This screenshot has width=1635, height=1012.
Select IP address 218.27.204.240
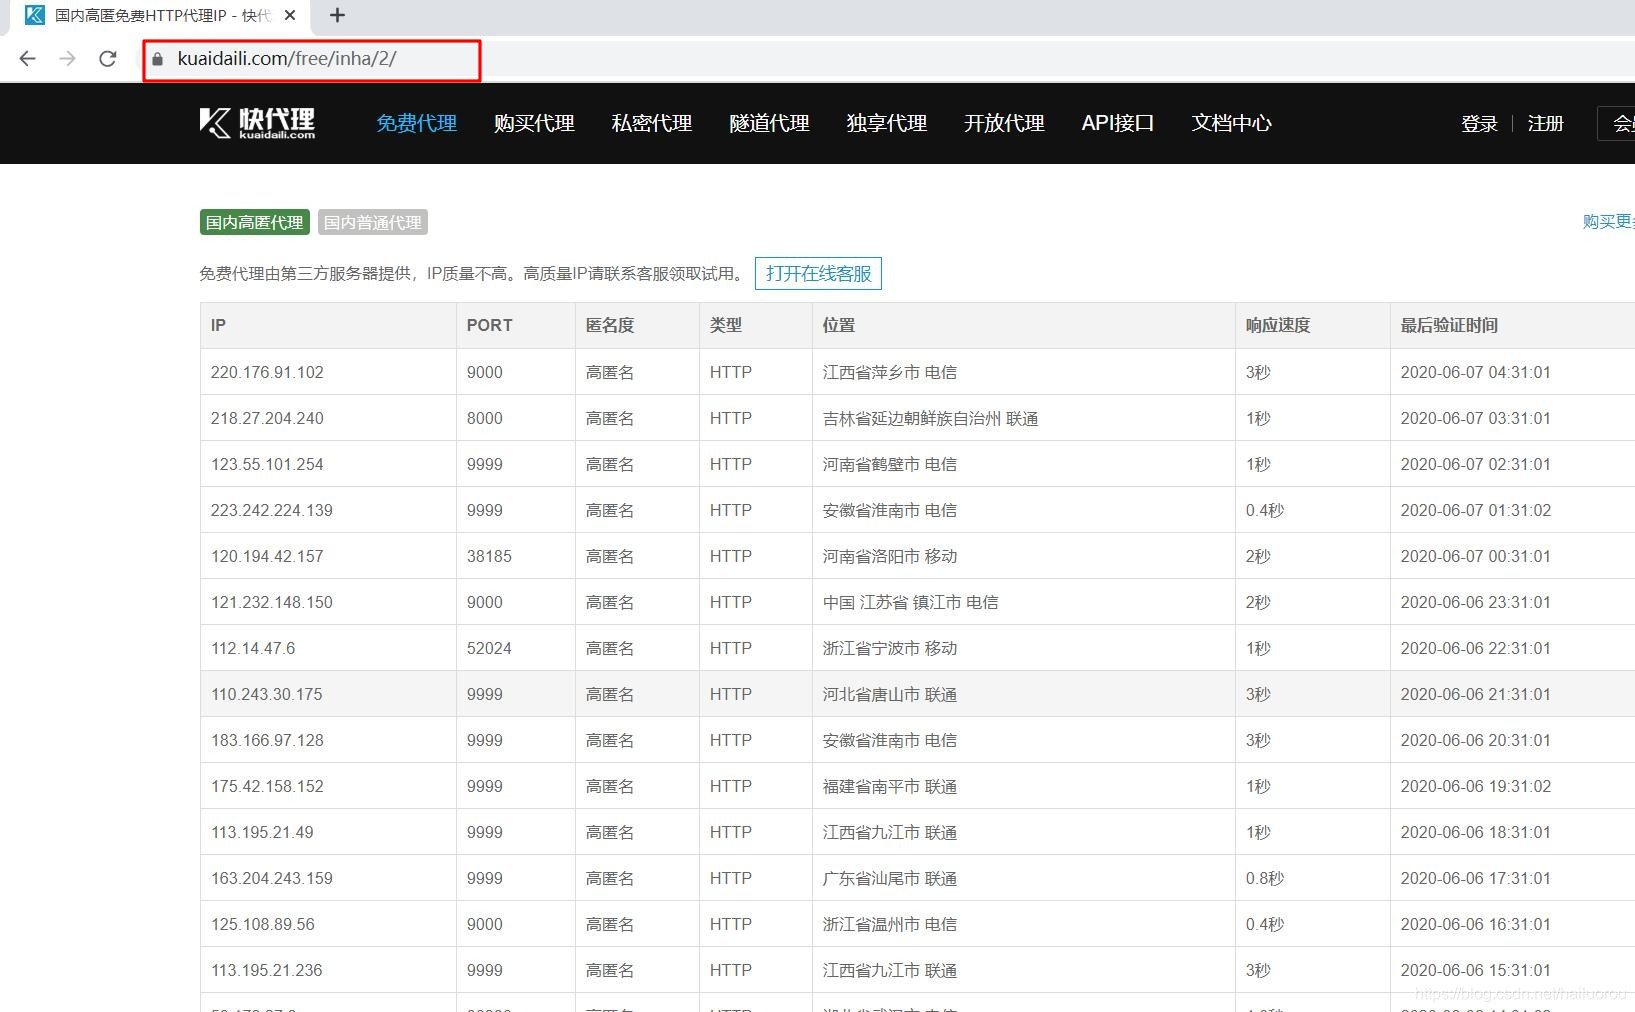click(267, 418)
